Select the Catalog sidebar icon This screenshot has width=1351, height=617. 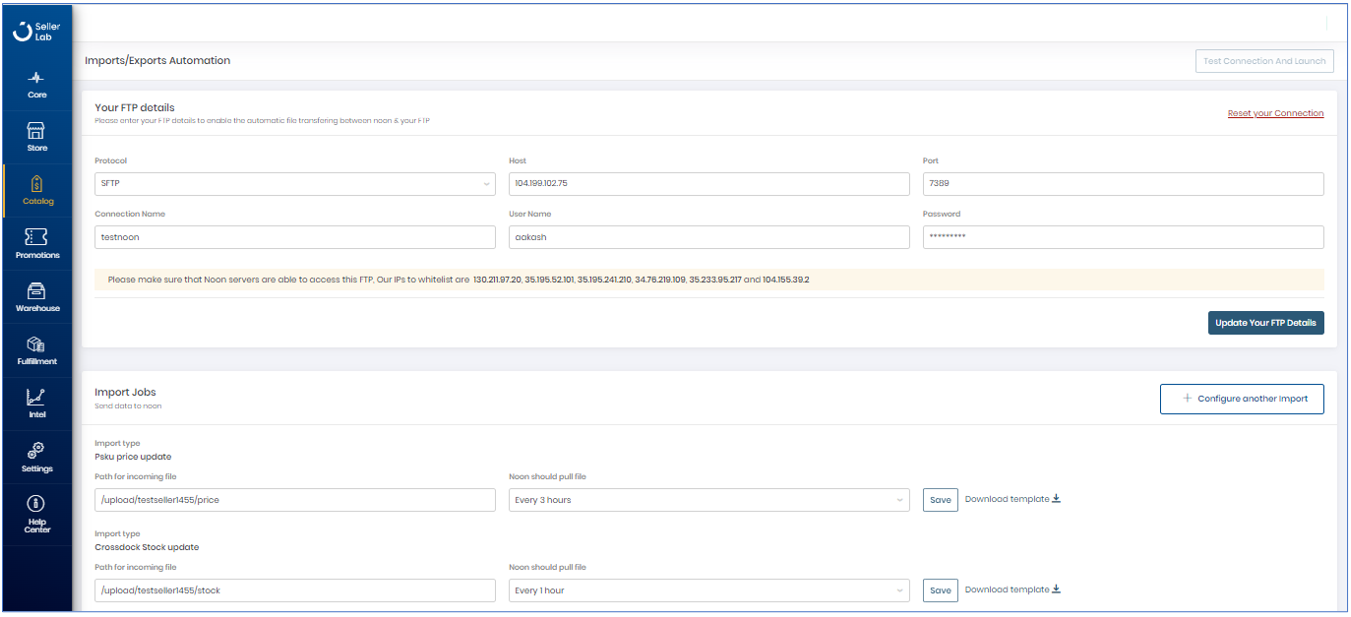pyautogui.click(x=38, y=190)
